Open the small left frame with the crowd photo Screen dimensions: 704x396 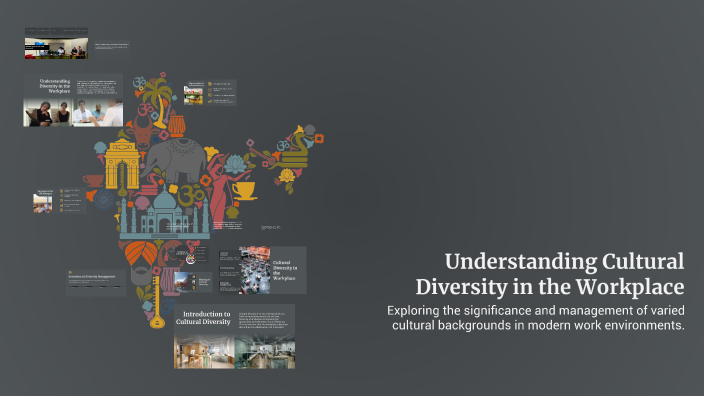click(59, 200)
